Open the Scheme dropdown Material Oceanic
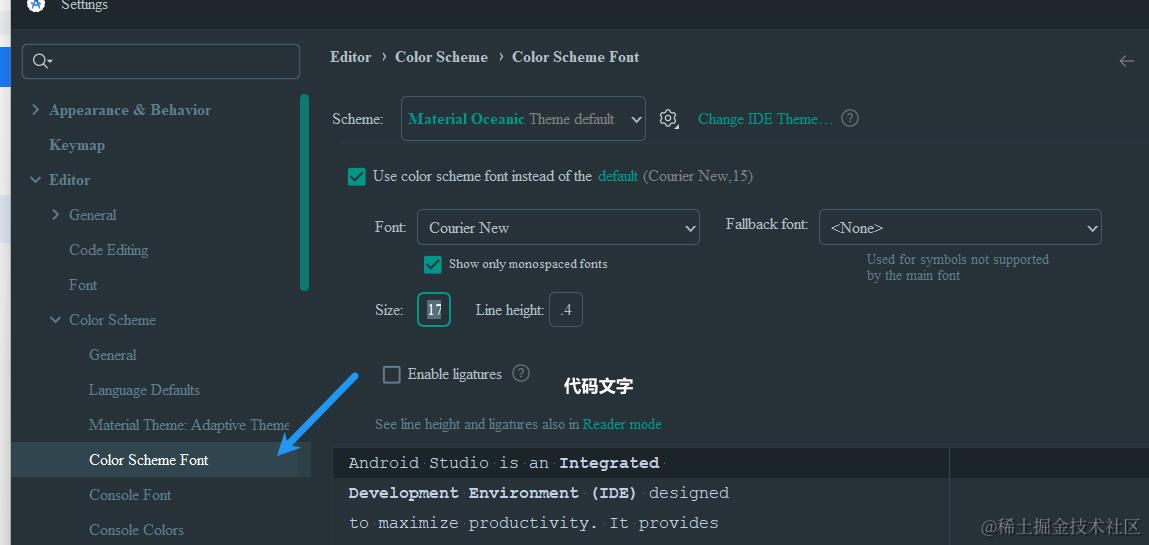Image resolution: width=1149 pixels, height=545 pixels. pos(523,119)
